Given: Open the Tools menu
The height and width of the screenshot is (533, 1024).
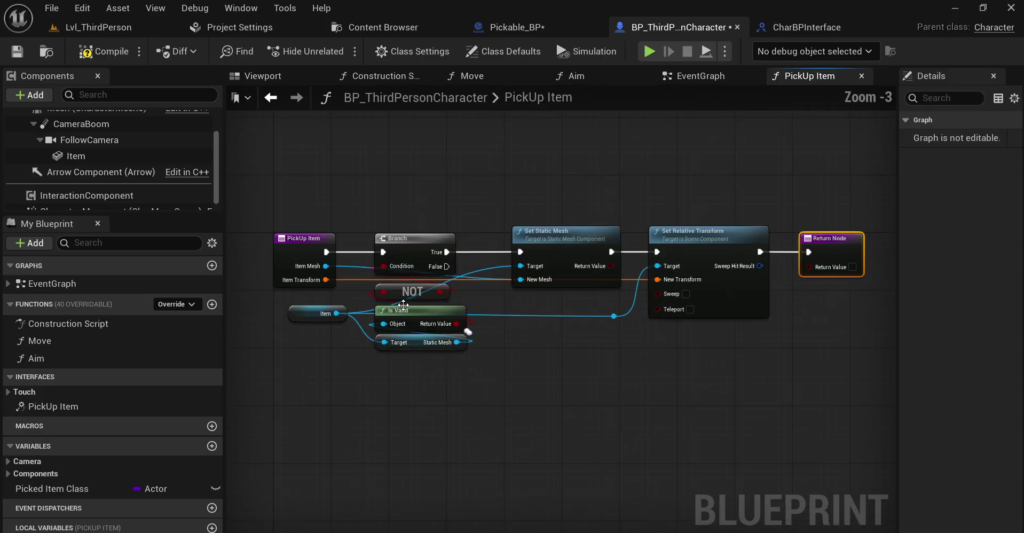Looking at the screenshot, I should tap(285, 8).
